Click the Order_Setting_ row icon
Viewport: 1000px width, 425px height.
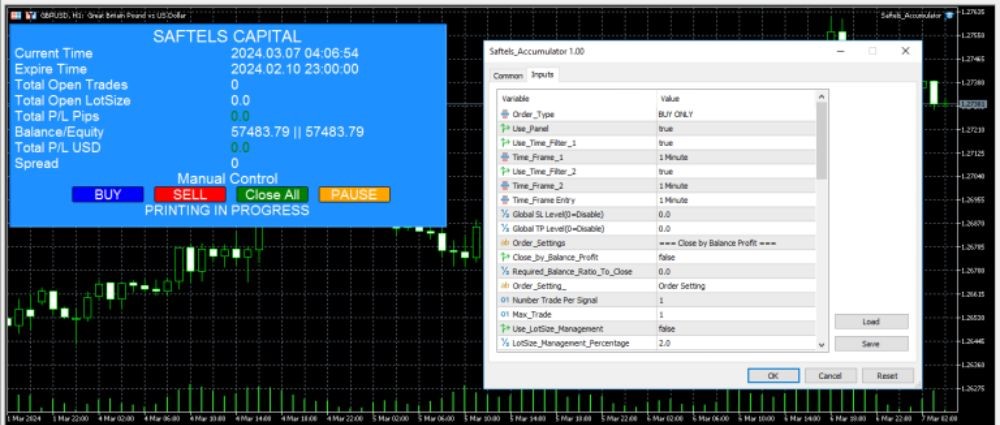click(505, 286)
